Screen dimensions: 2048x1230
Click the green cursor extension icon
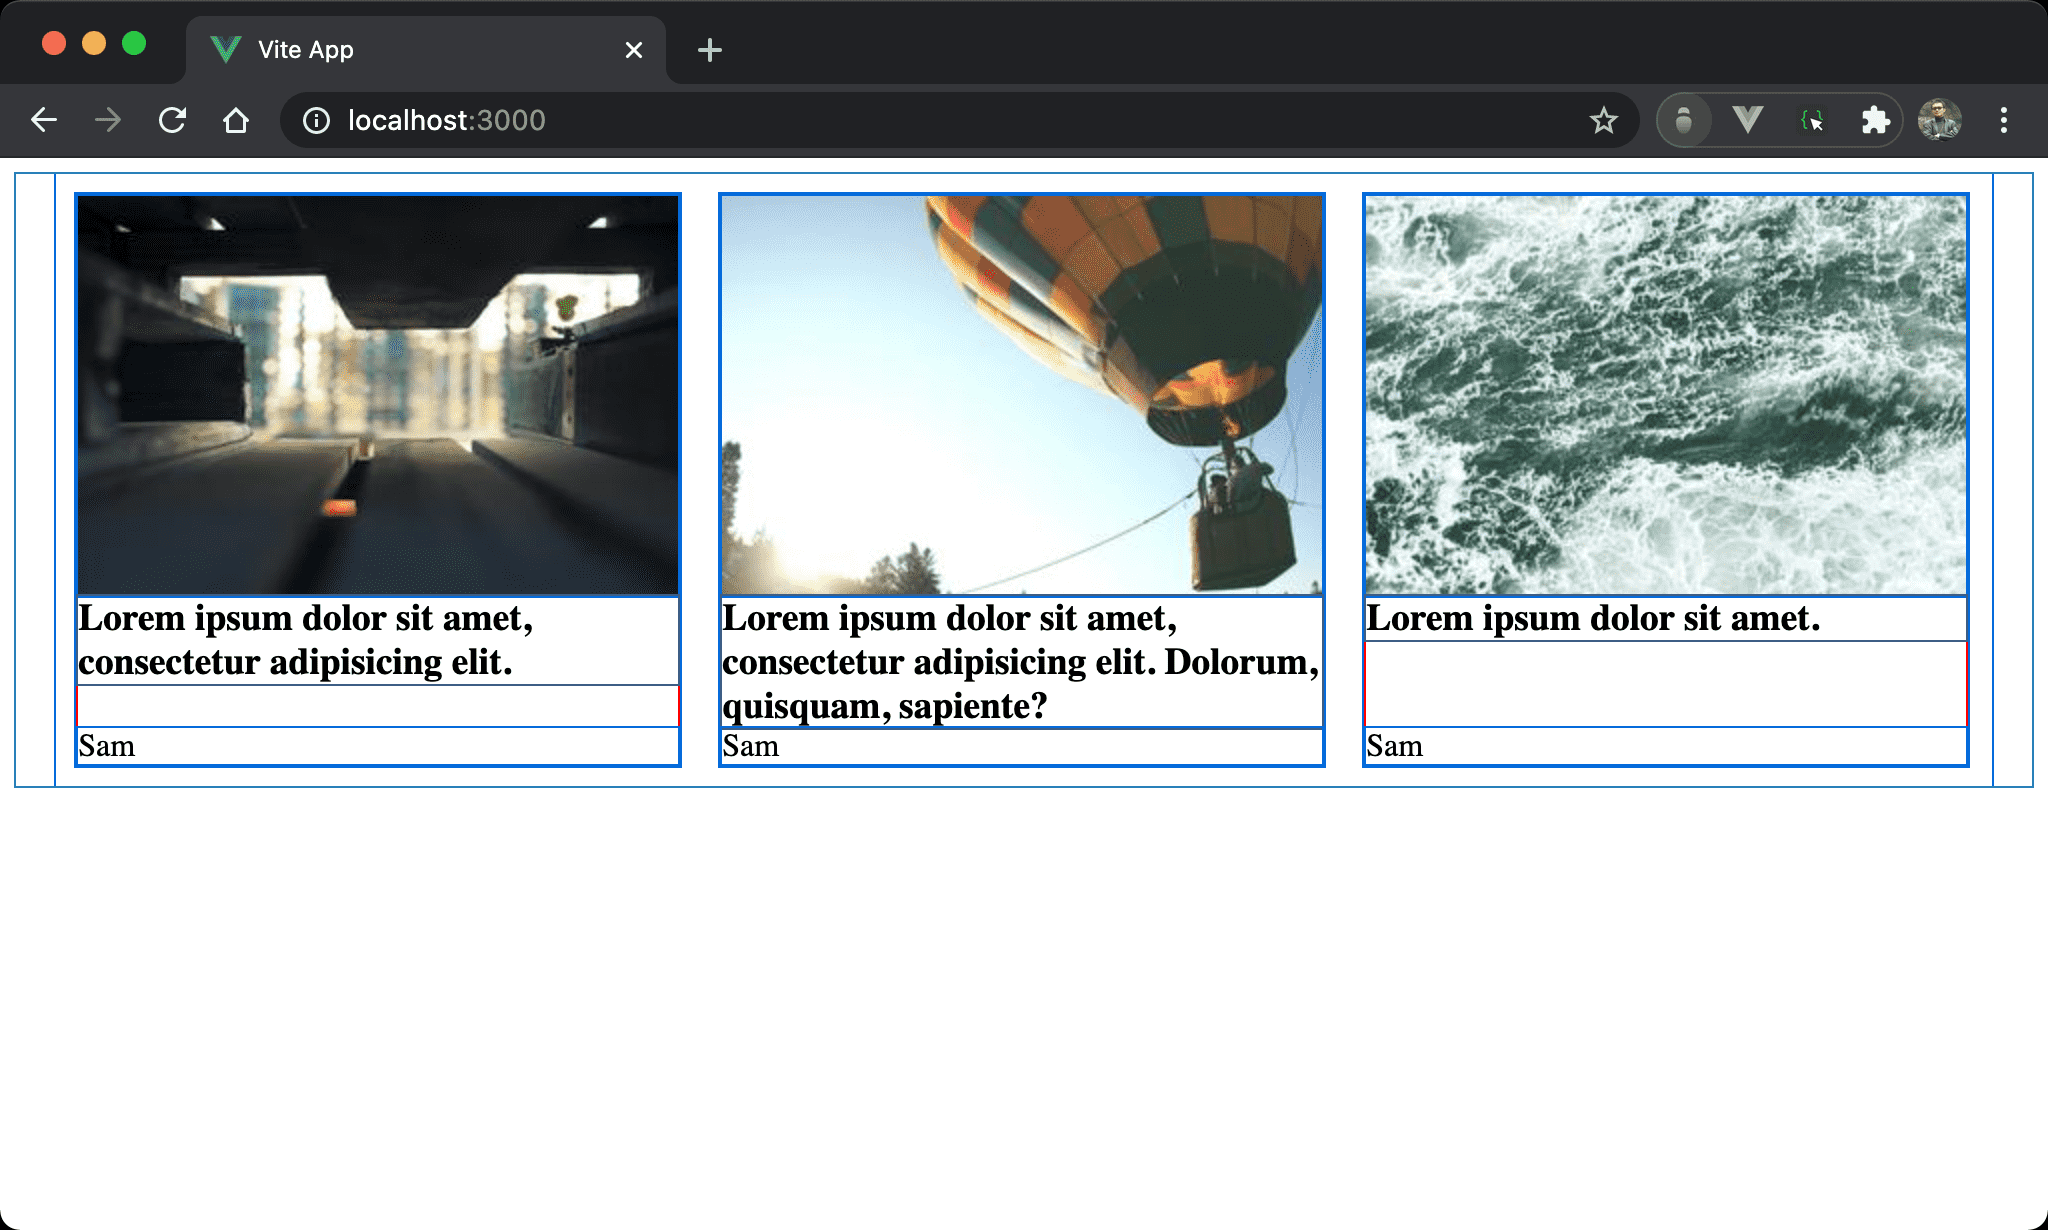[x=1811, y=121]
